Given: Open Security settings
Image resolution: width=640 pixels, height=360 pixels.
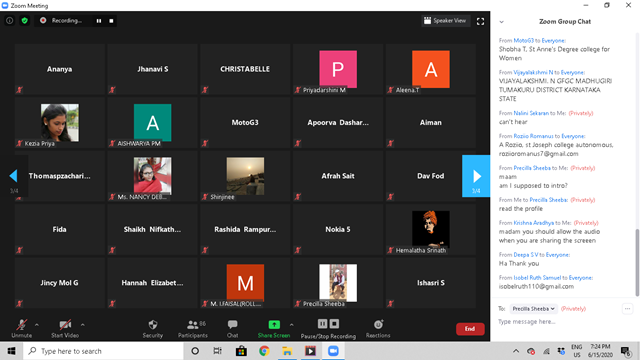Looking at the screenshot, I should 153,328.
